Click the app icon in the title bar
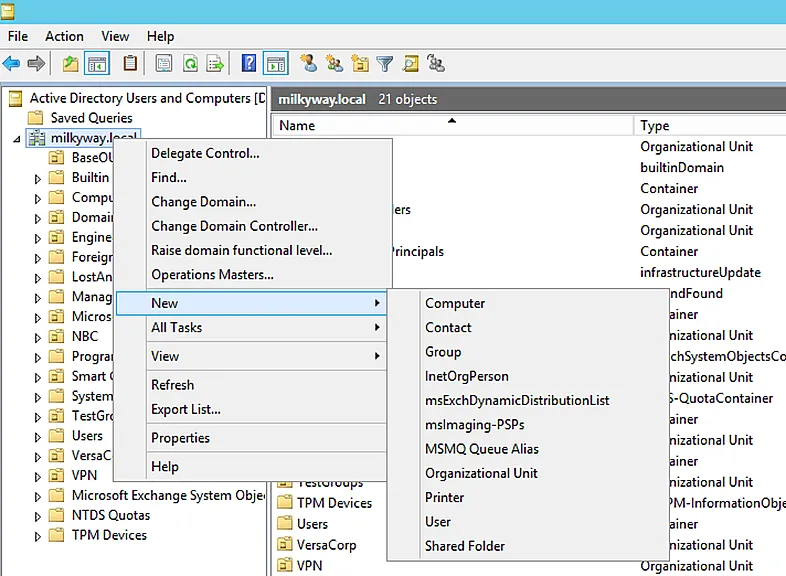 point(7,11)
